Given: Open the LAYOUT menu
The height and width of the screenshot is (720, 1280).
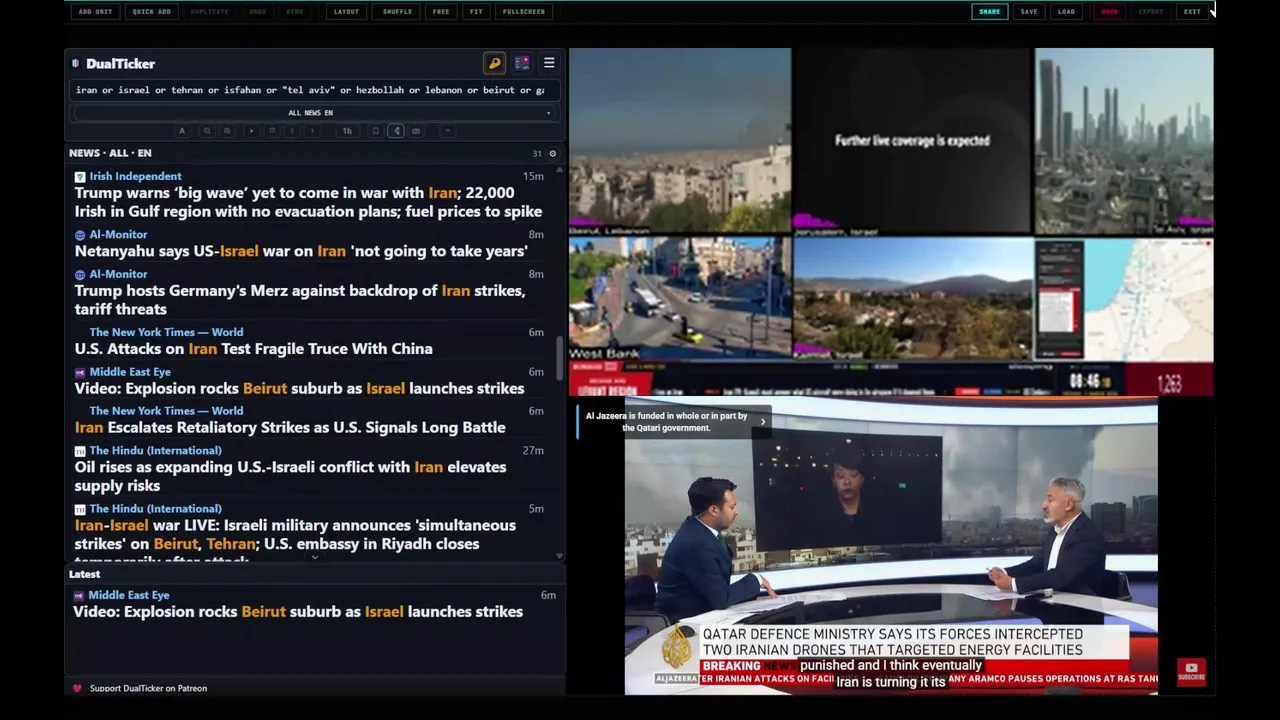Looking at the screenshot, I should click(x=346, y=12).
